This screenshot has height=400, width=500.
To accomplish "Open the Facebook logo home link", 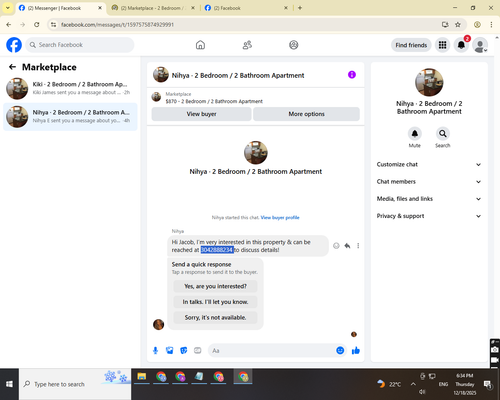I will pos(14,45).
